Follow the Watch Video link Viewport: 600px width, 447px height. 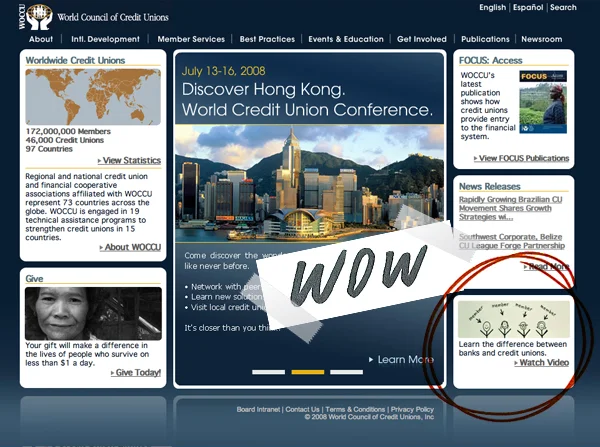pyautogui.click(x=541, y=362)
